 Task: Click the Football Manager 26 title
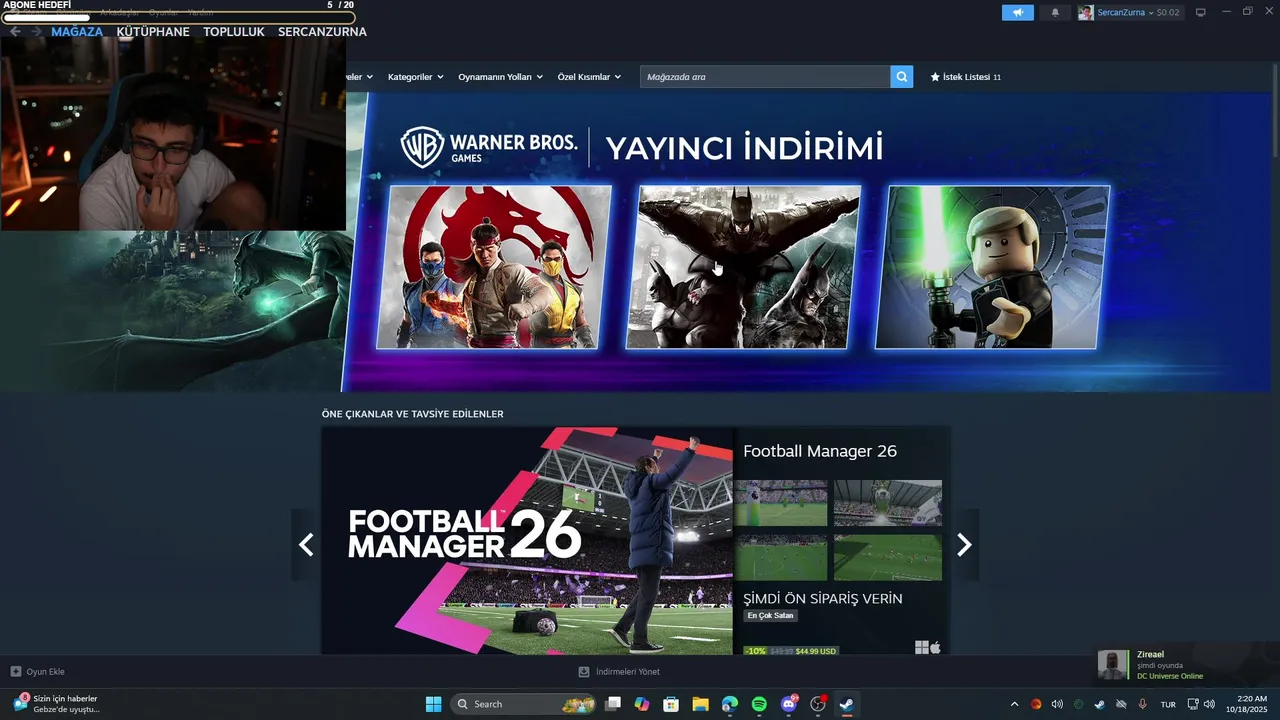point(820,451)
